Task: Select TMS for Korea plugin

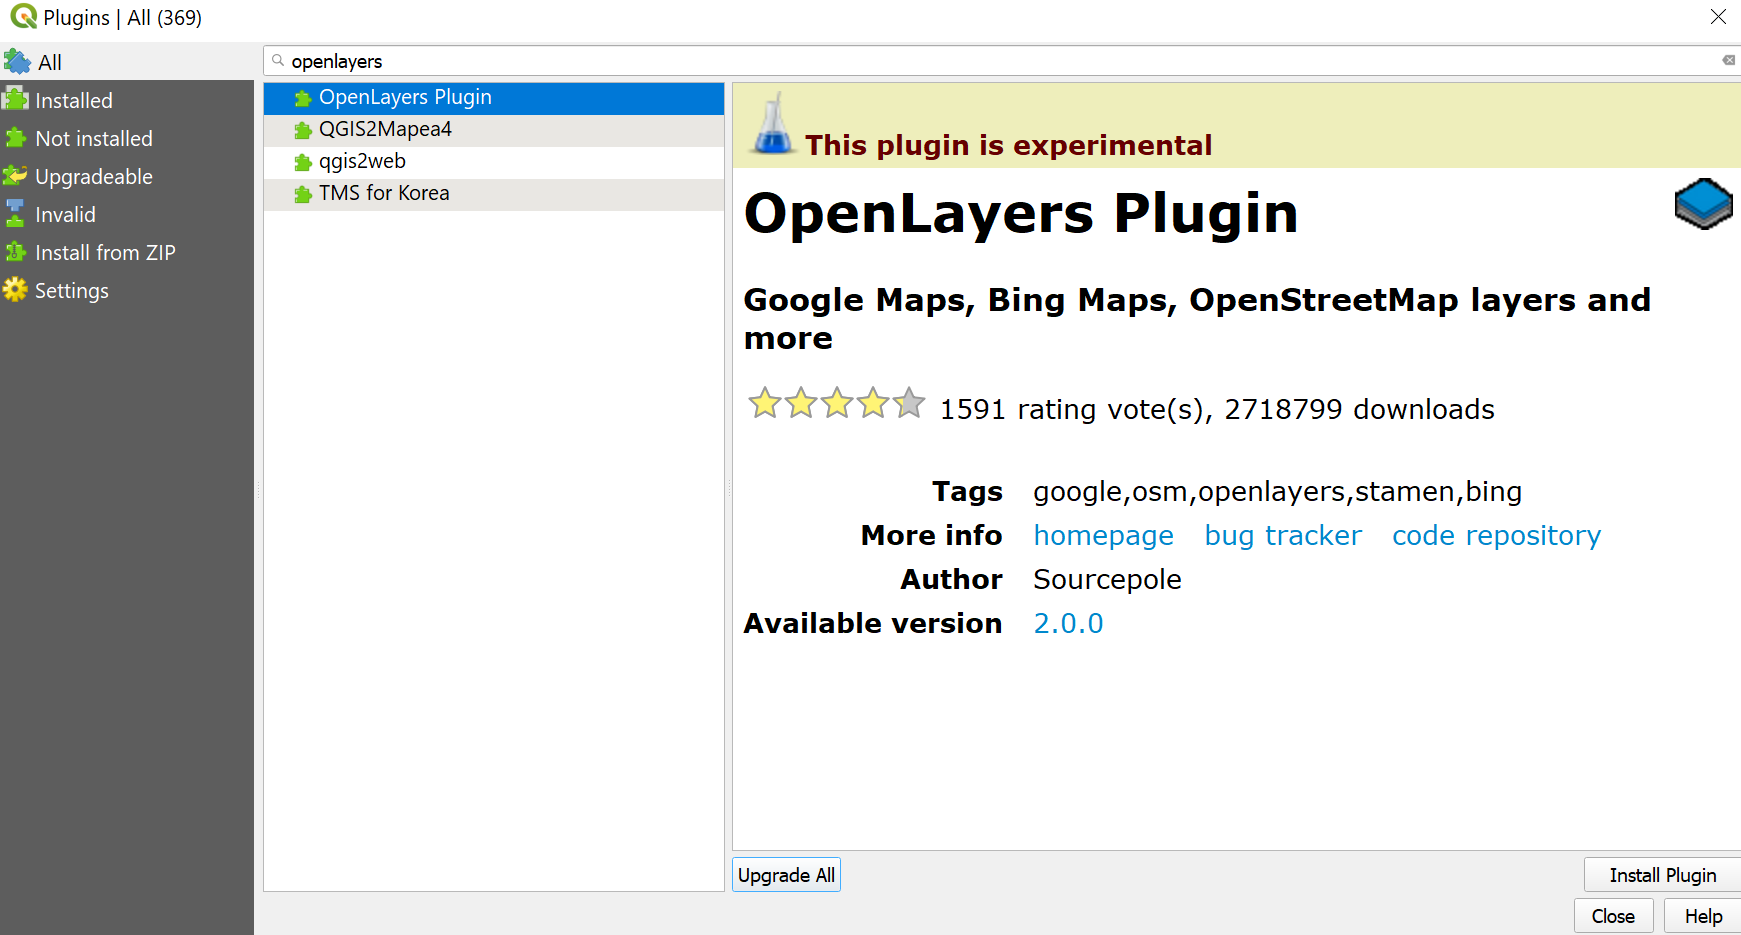Action: click(494, 194)
